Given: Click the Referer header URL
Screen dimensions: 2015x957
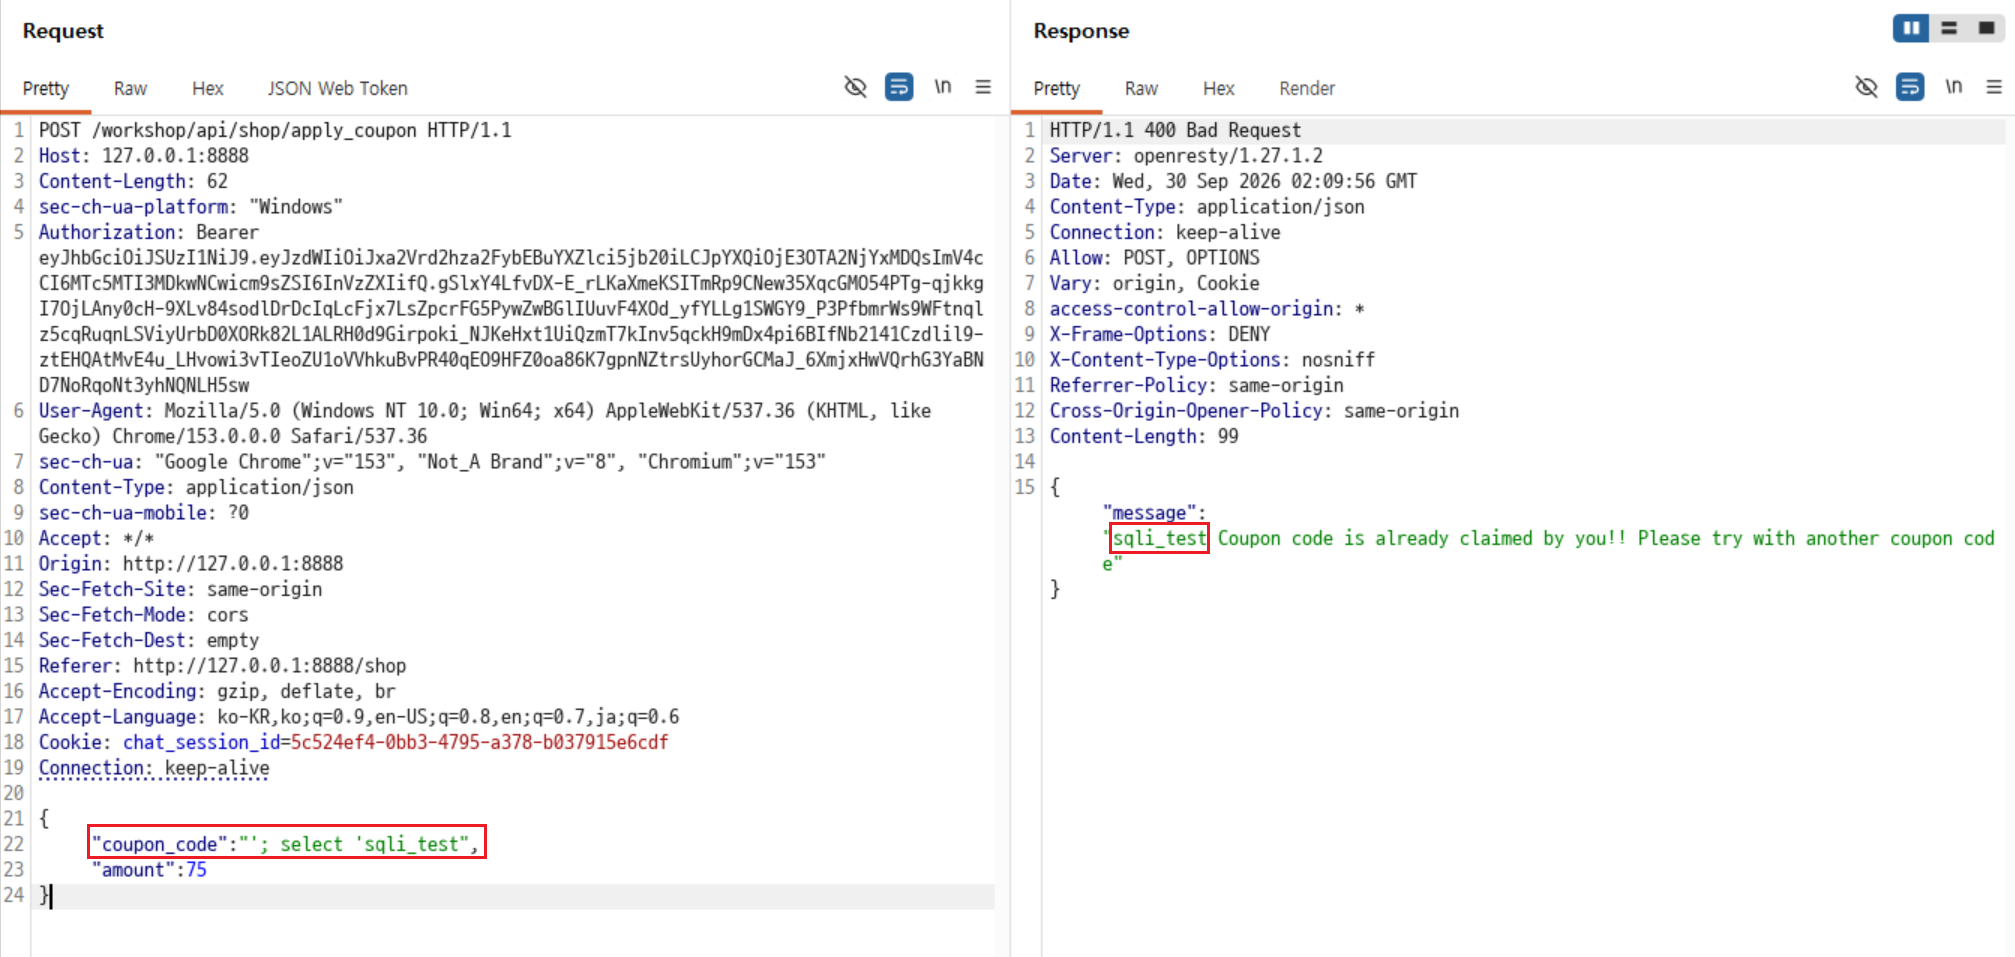Looking at the screenshot, I should coord(270,665).
